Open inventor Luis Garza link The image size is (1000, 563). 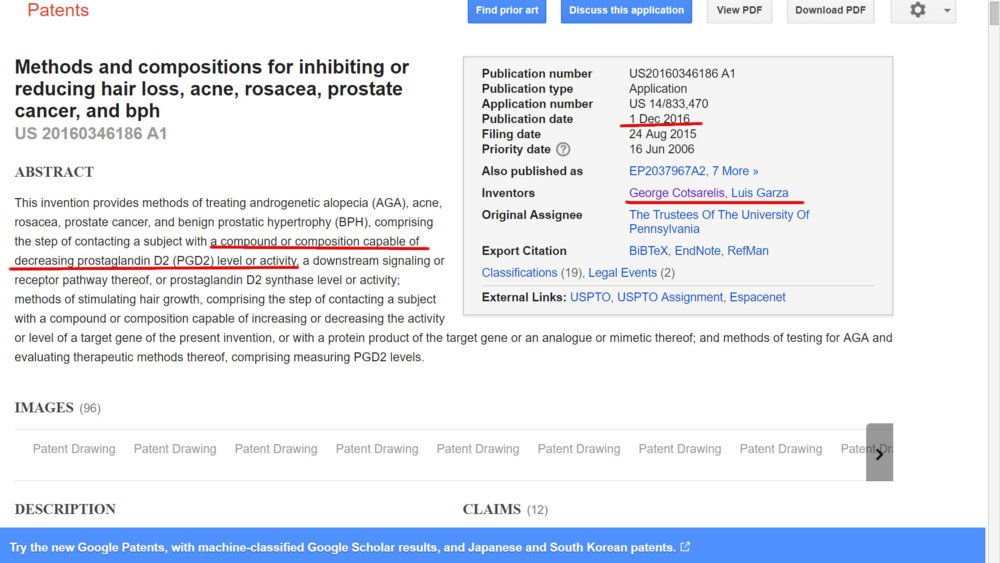760,193
